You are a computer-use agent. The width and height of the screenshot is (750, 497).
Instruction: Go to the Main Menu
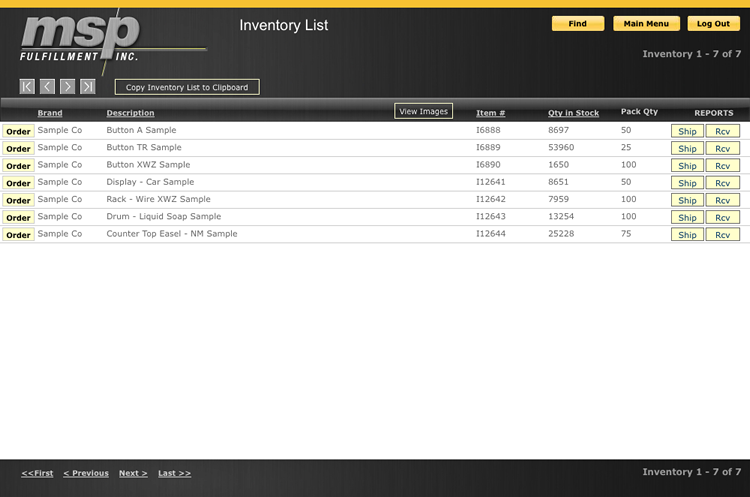pos(646,23)
